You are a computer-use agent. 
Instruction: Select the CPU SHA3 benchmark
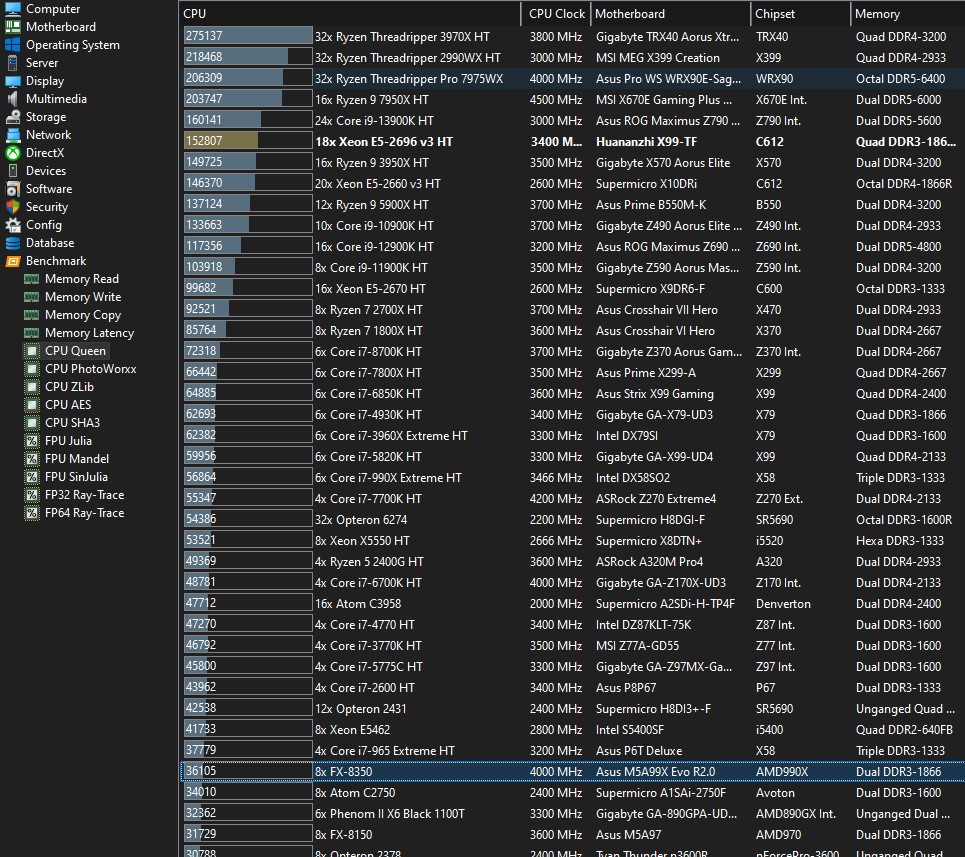(72, 423)
